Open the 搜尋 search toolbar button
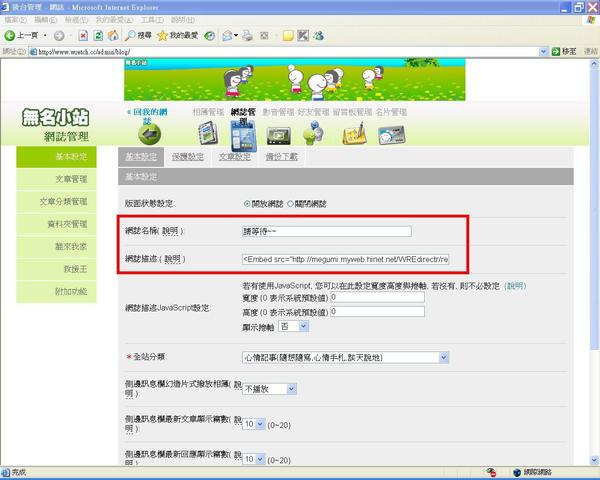The width and height of the screenshot is (600, 480). pyautogui.click(x=139, y=36)
